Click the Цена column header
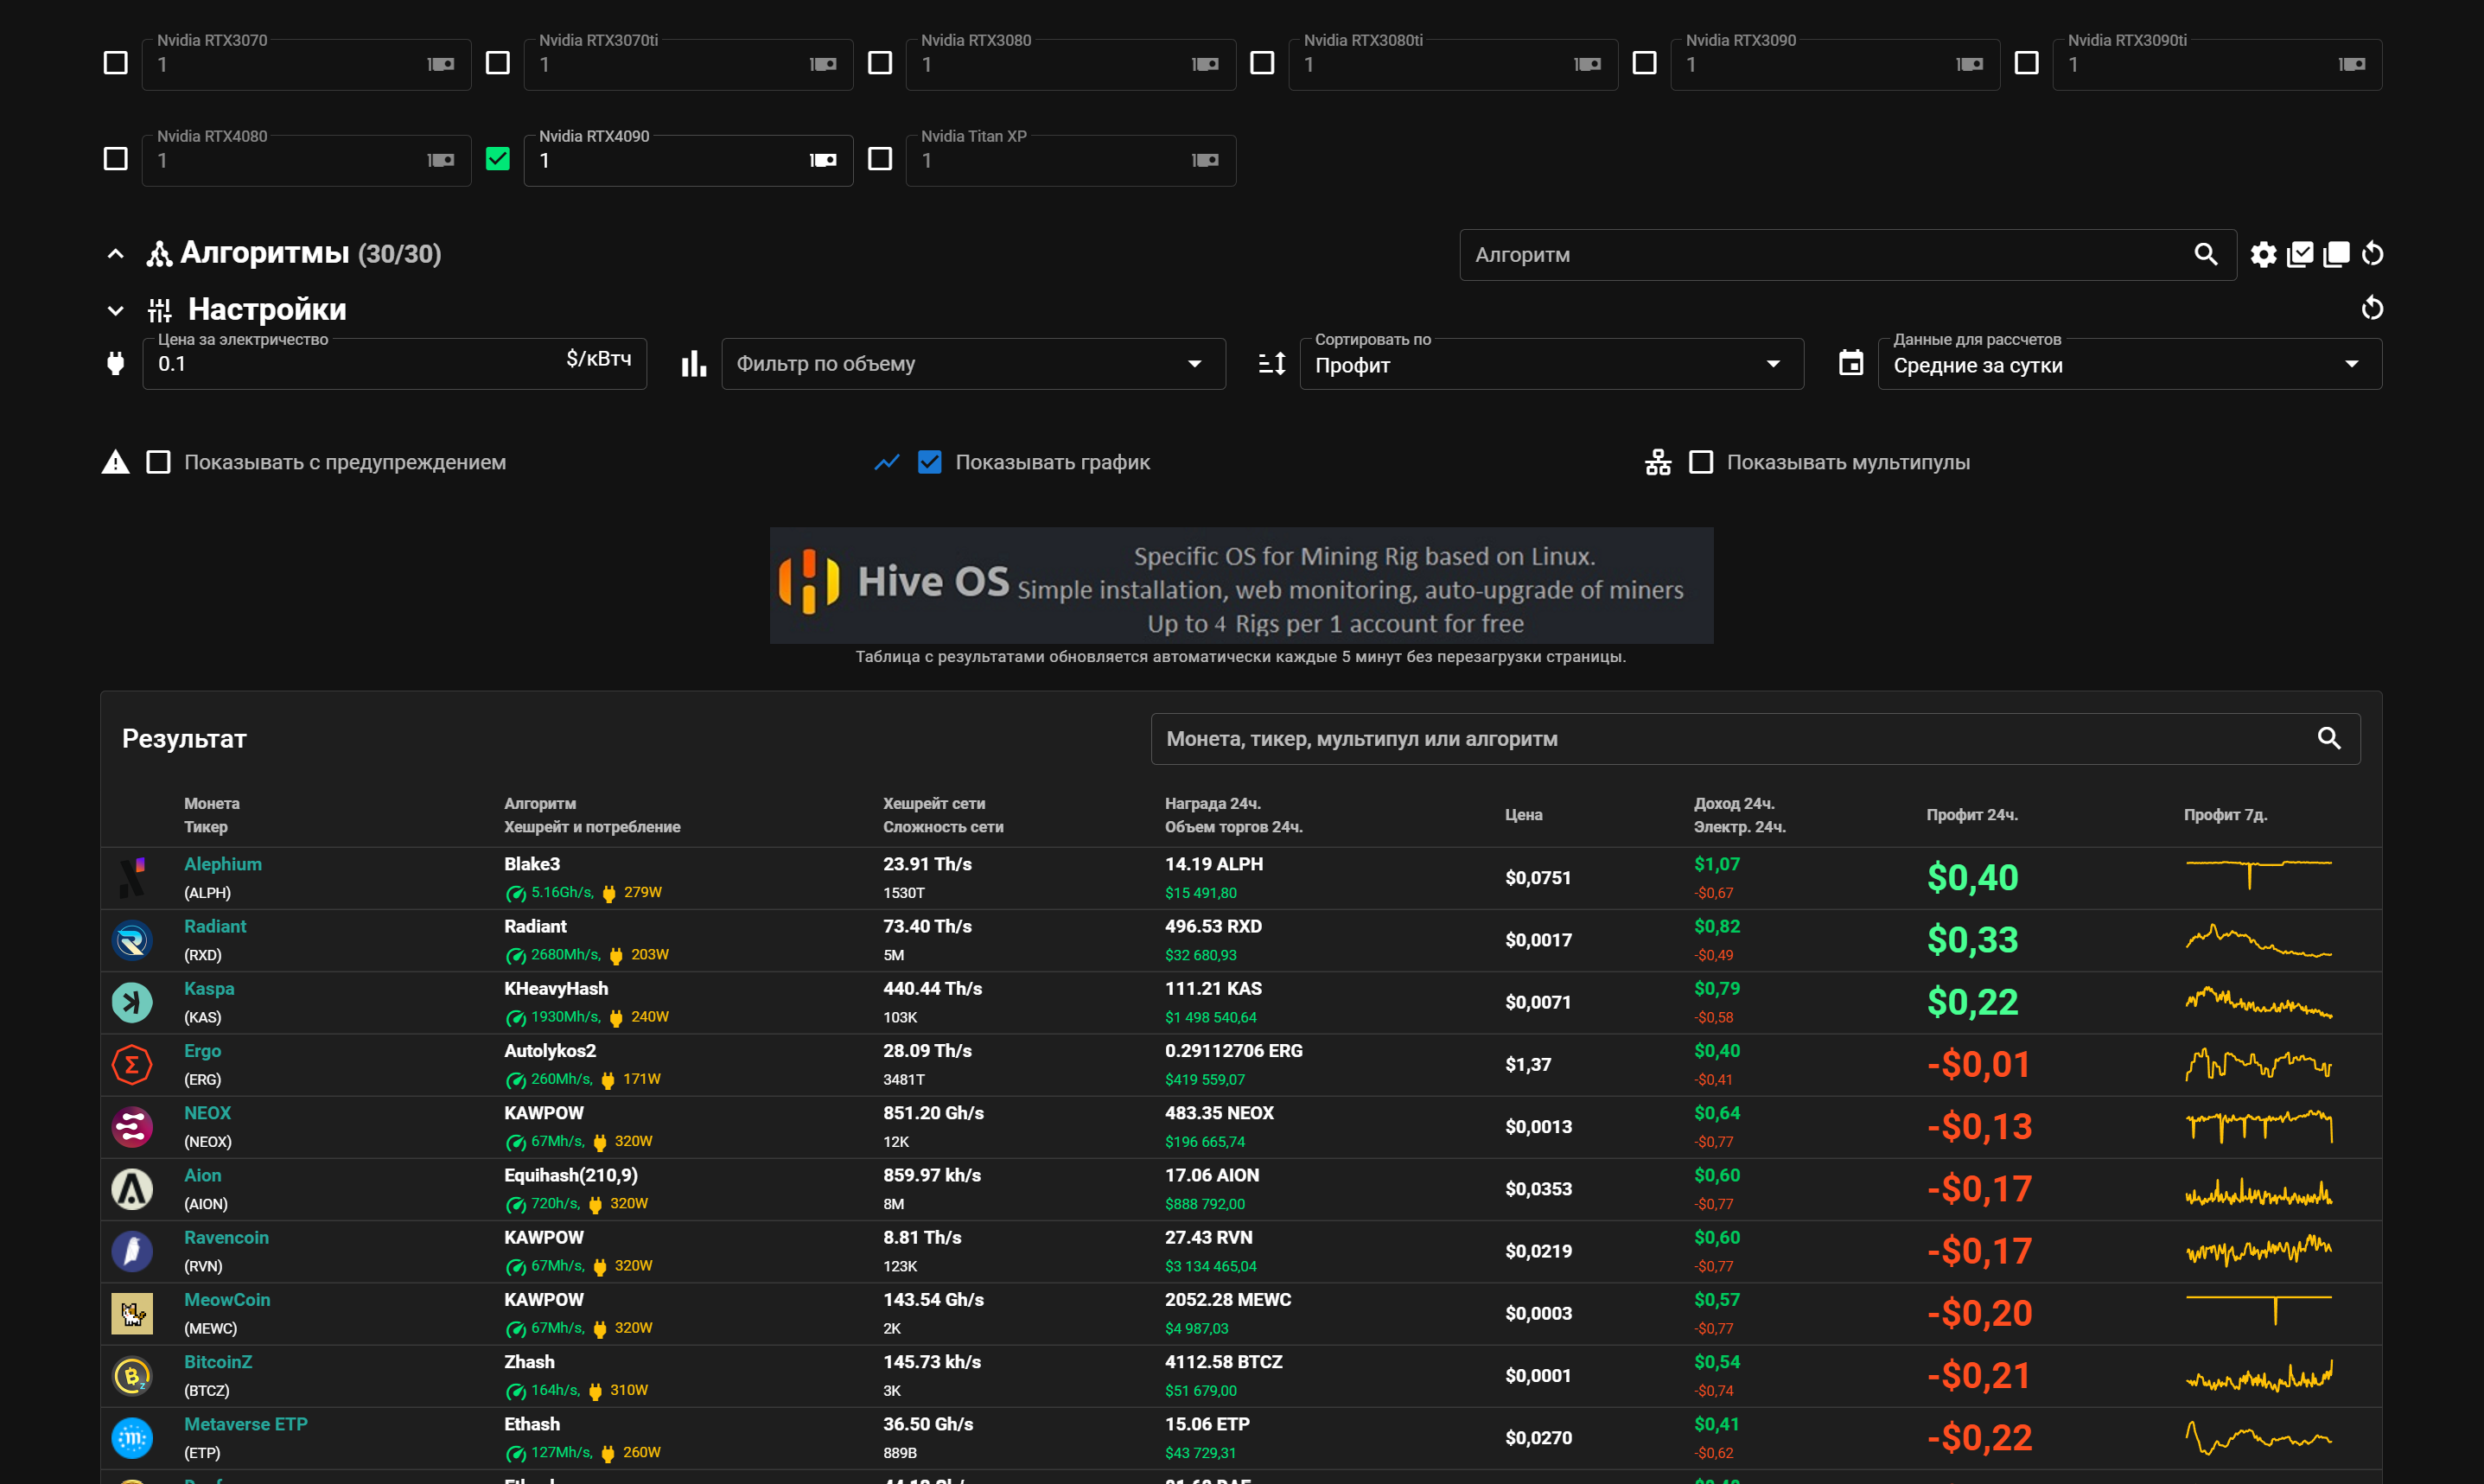Viewport: 2484px width, 1484px height. [1523, 815]
